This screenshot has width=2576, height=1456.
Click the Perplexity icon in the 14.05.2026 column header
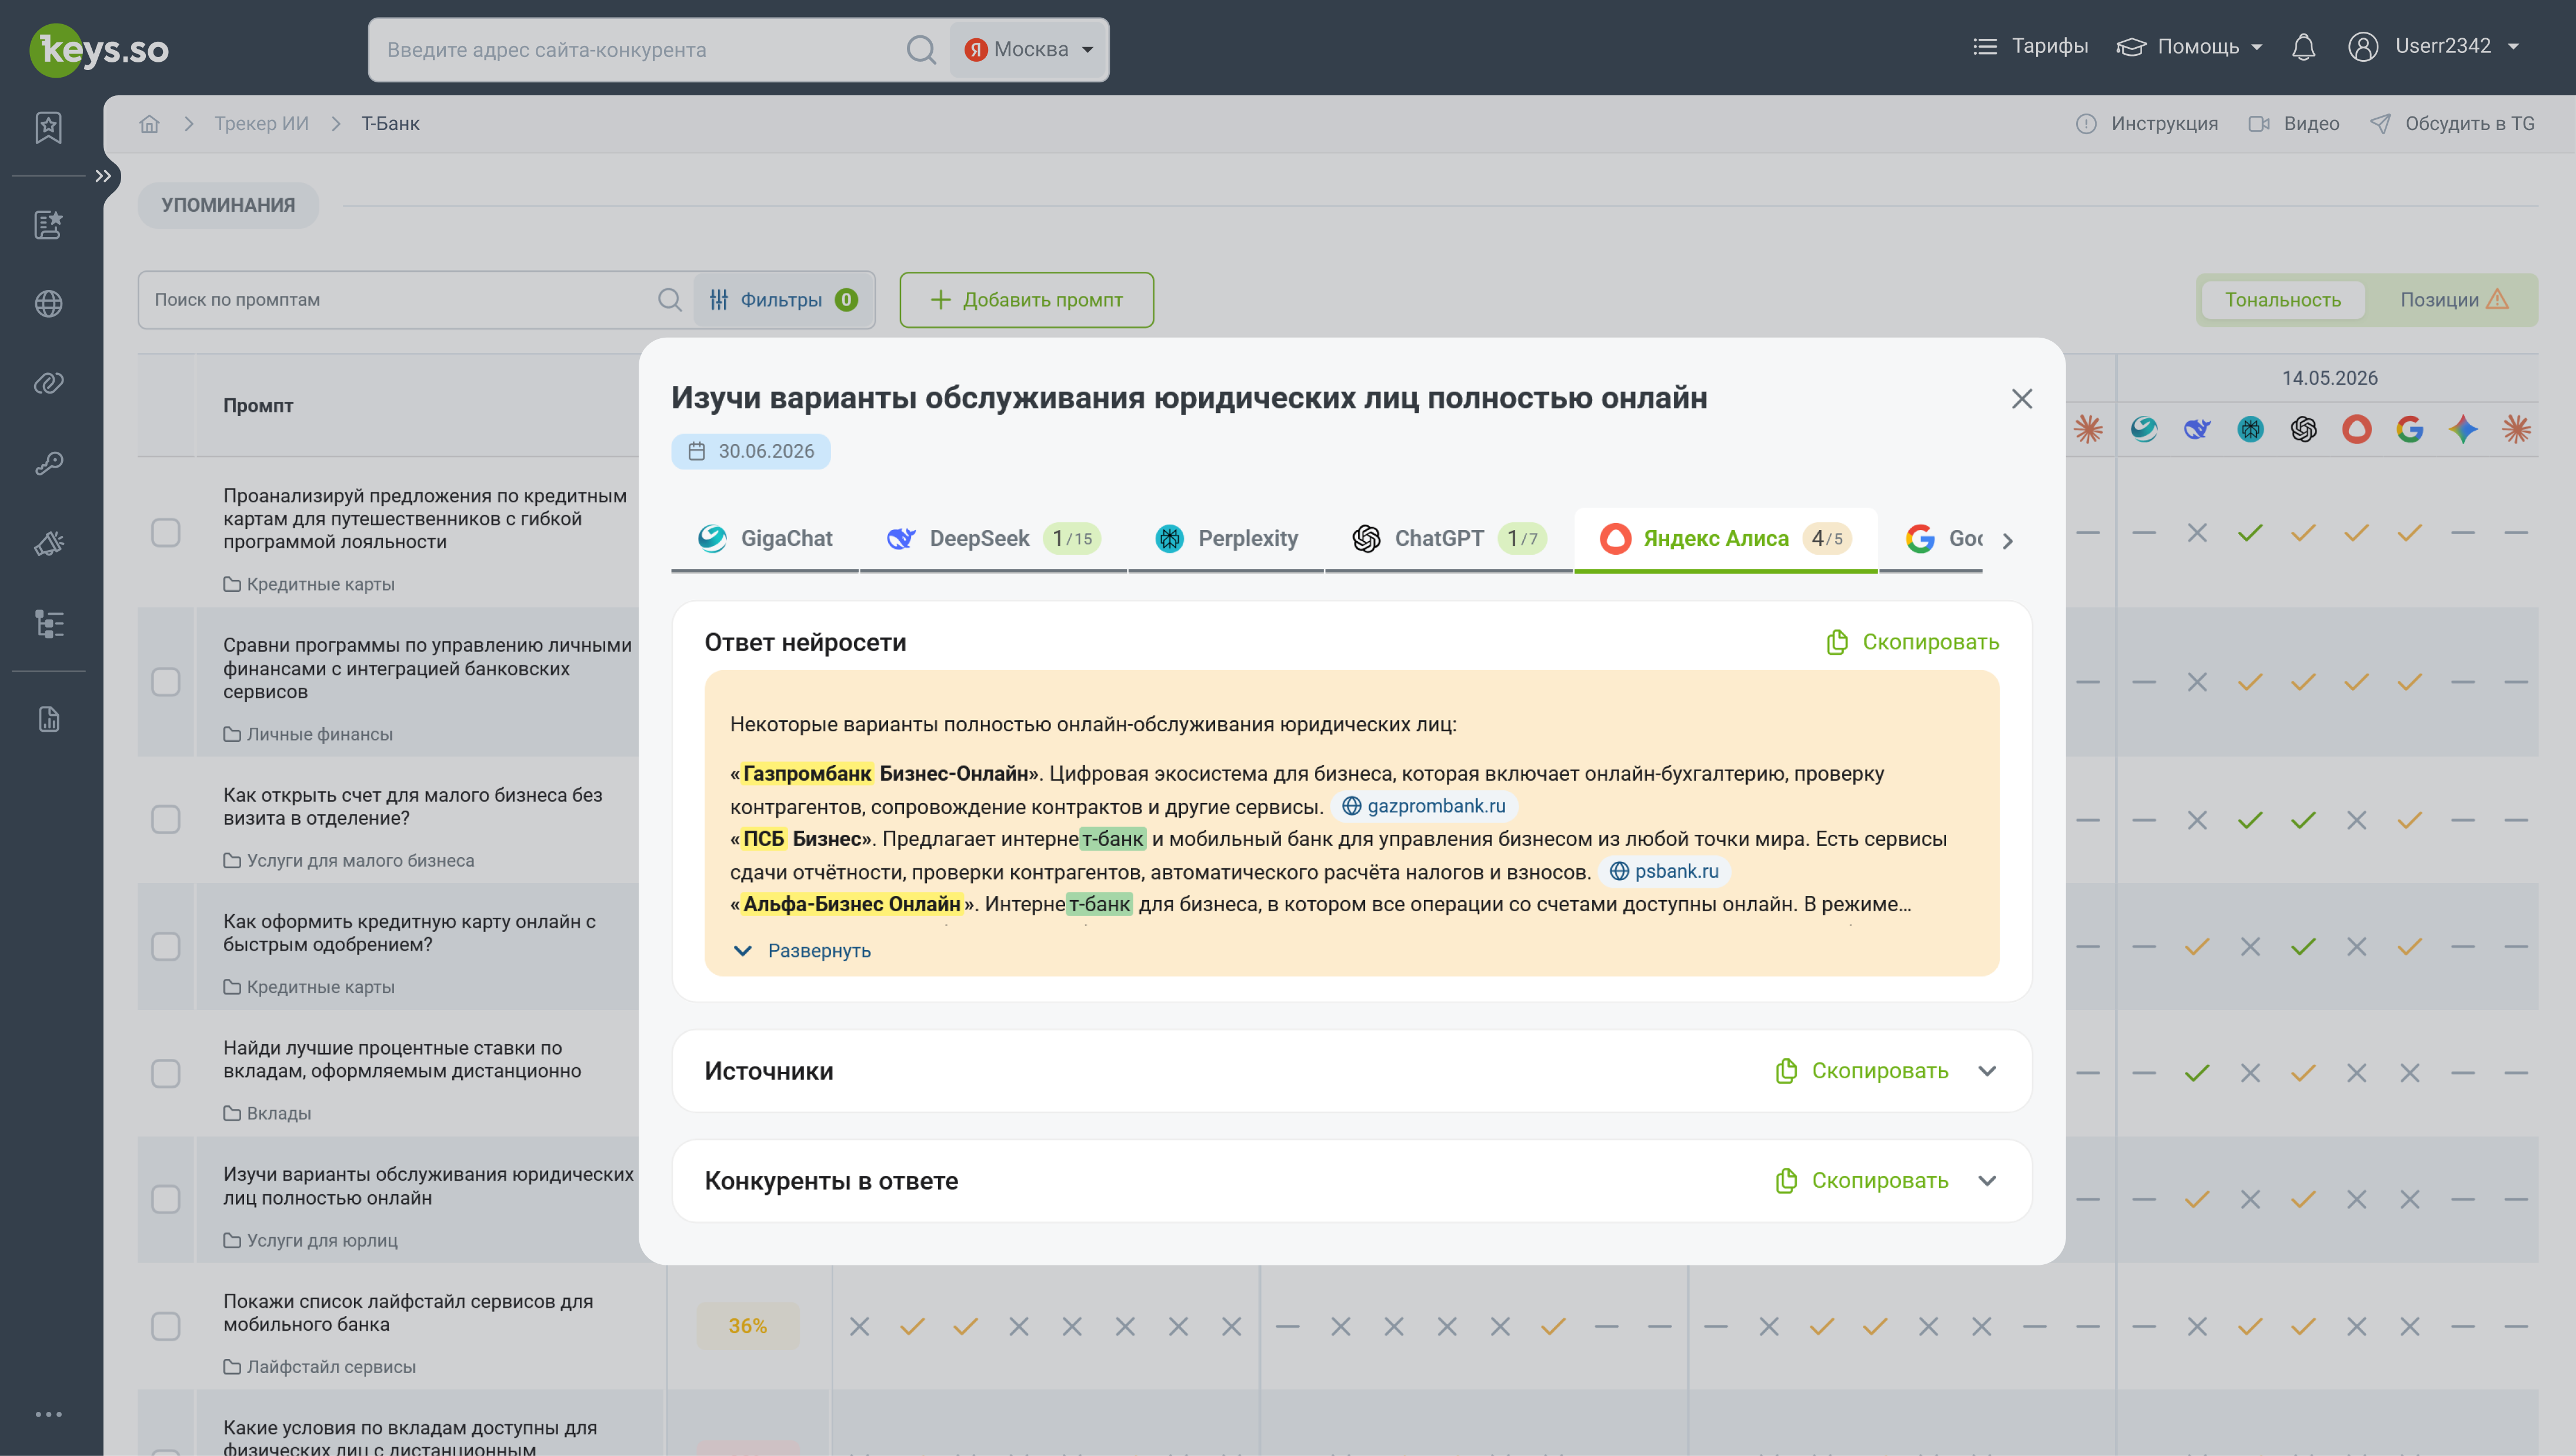2250,429
